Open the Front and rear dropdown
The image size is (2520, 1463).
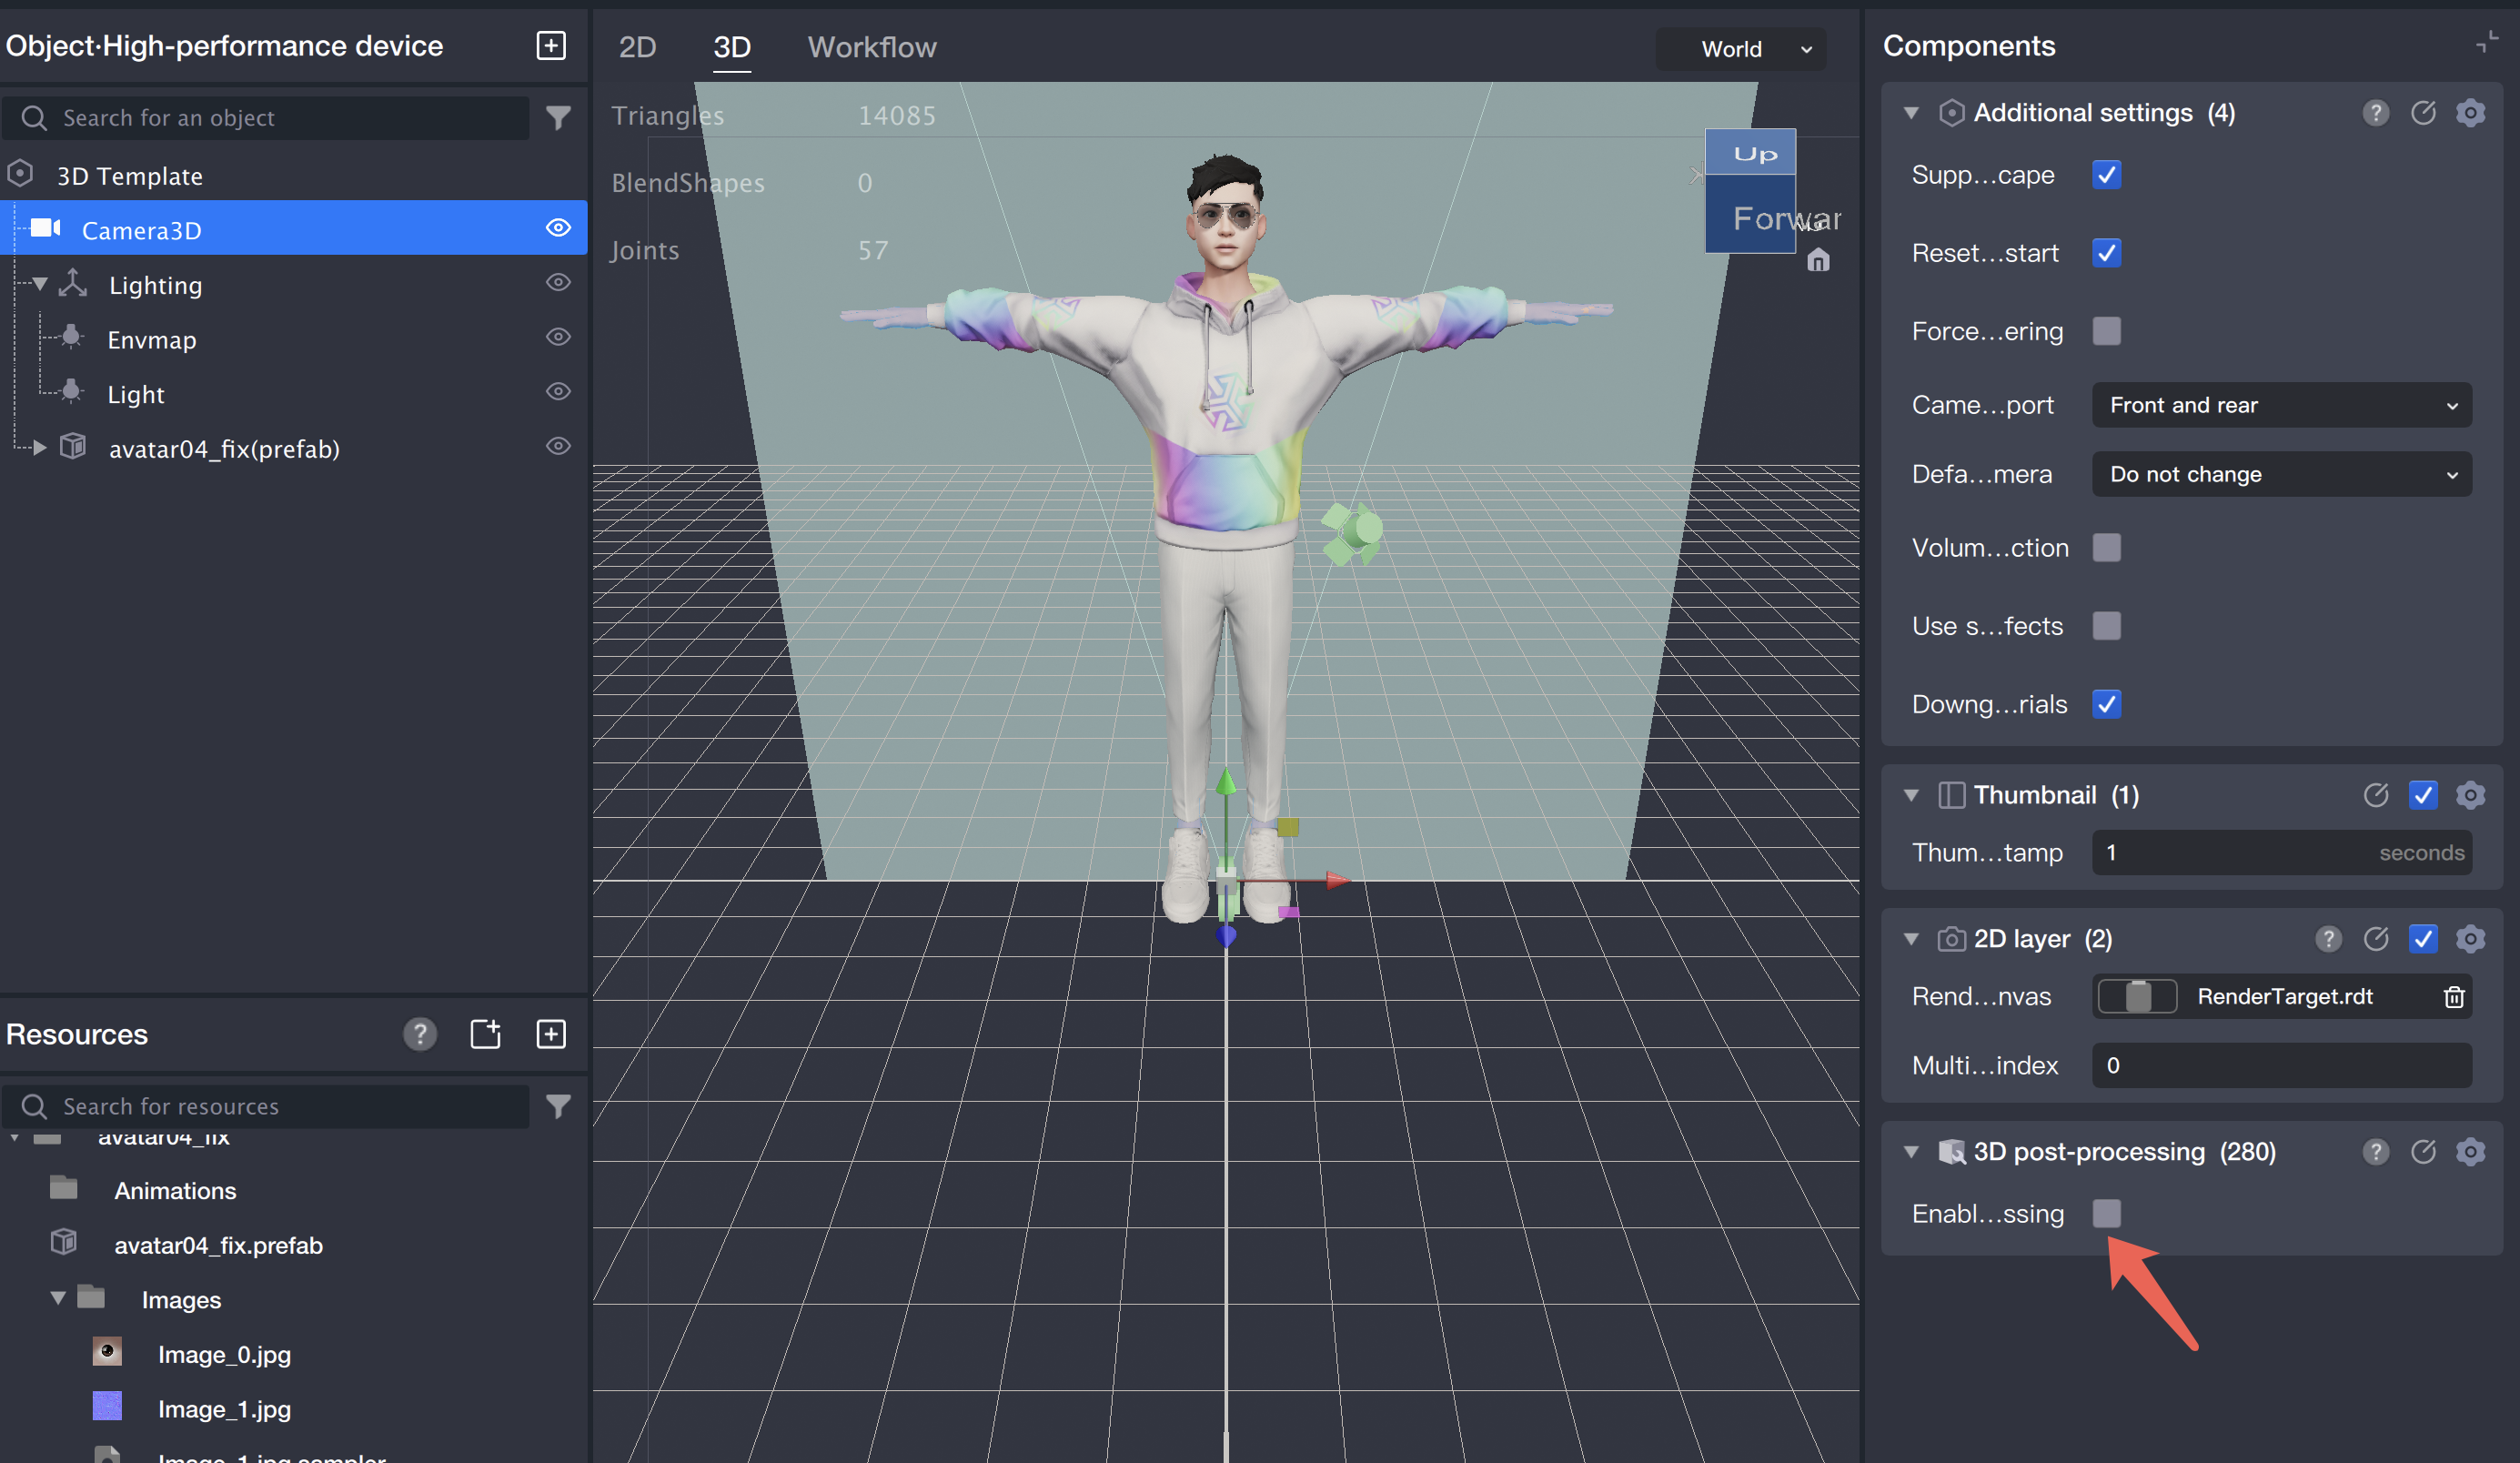click(x=2280, y=405)
